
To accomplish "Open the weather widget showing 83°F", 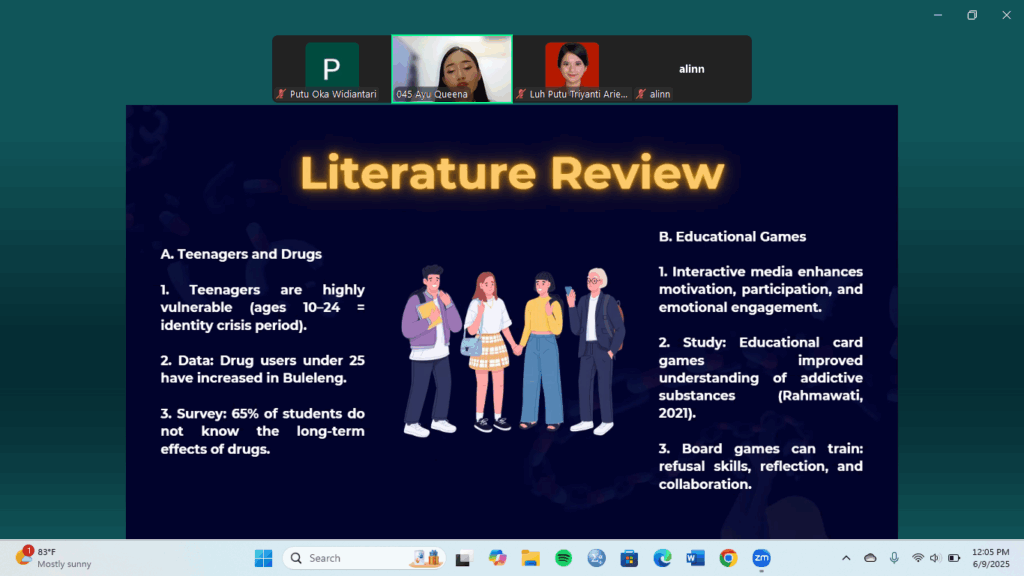I will coord(54,558).
